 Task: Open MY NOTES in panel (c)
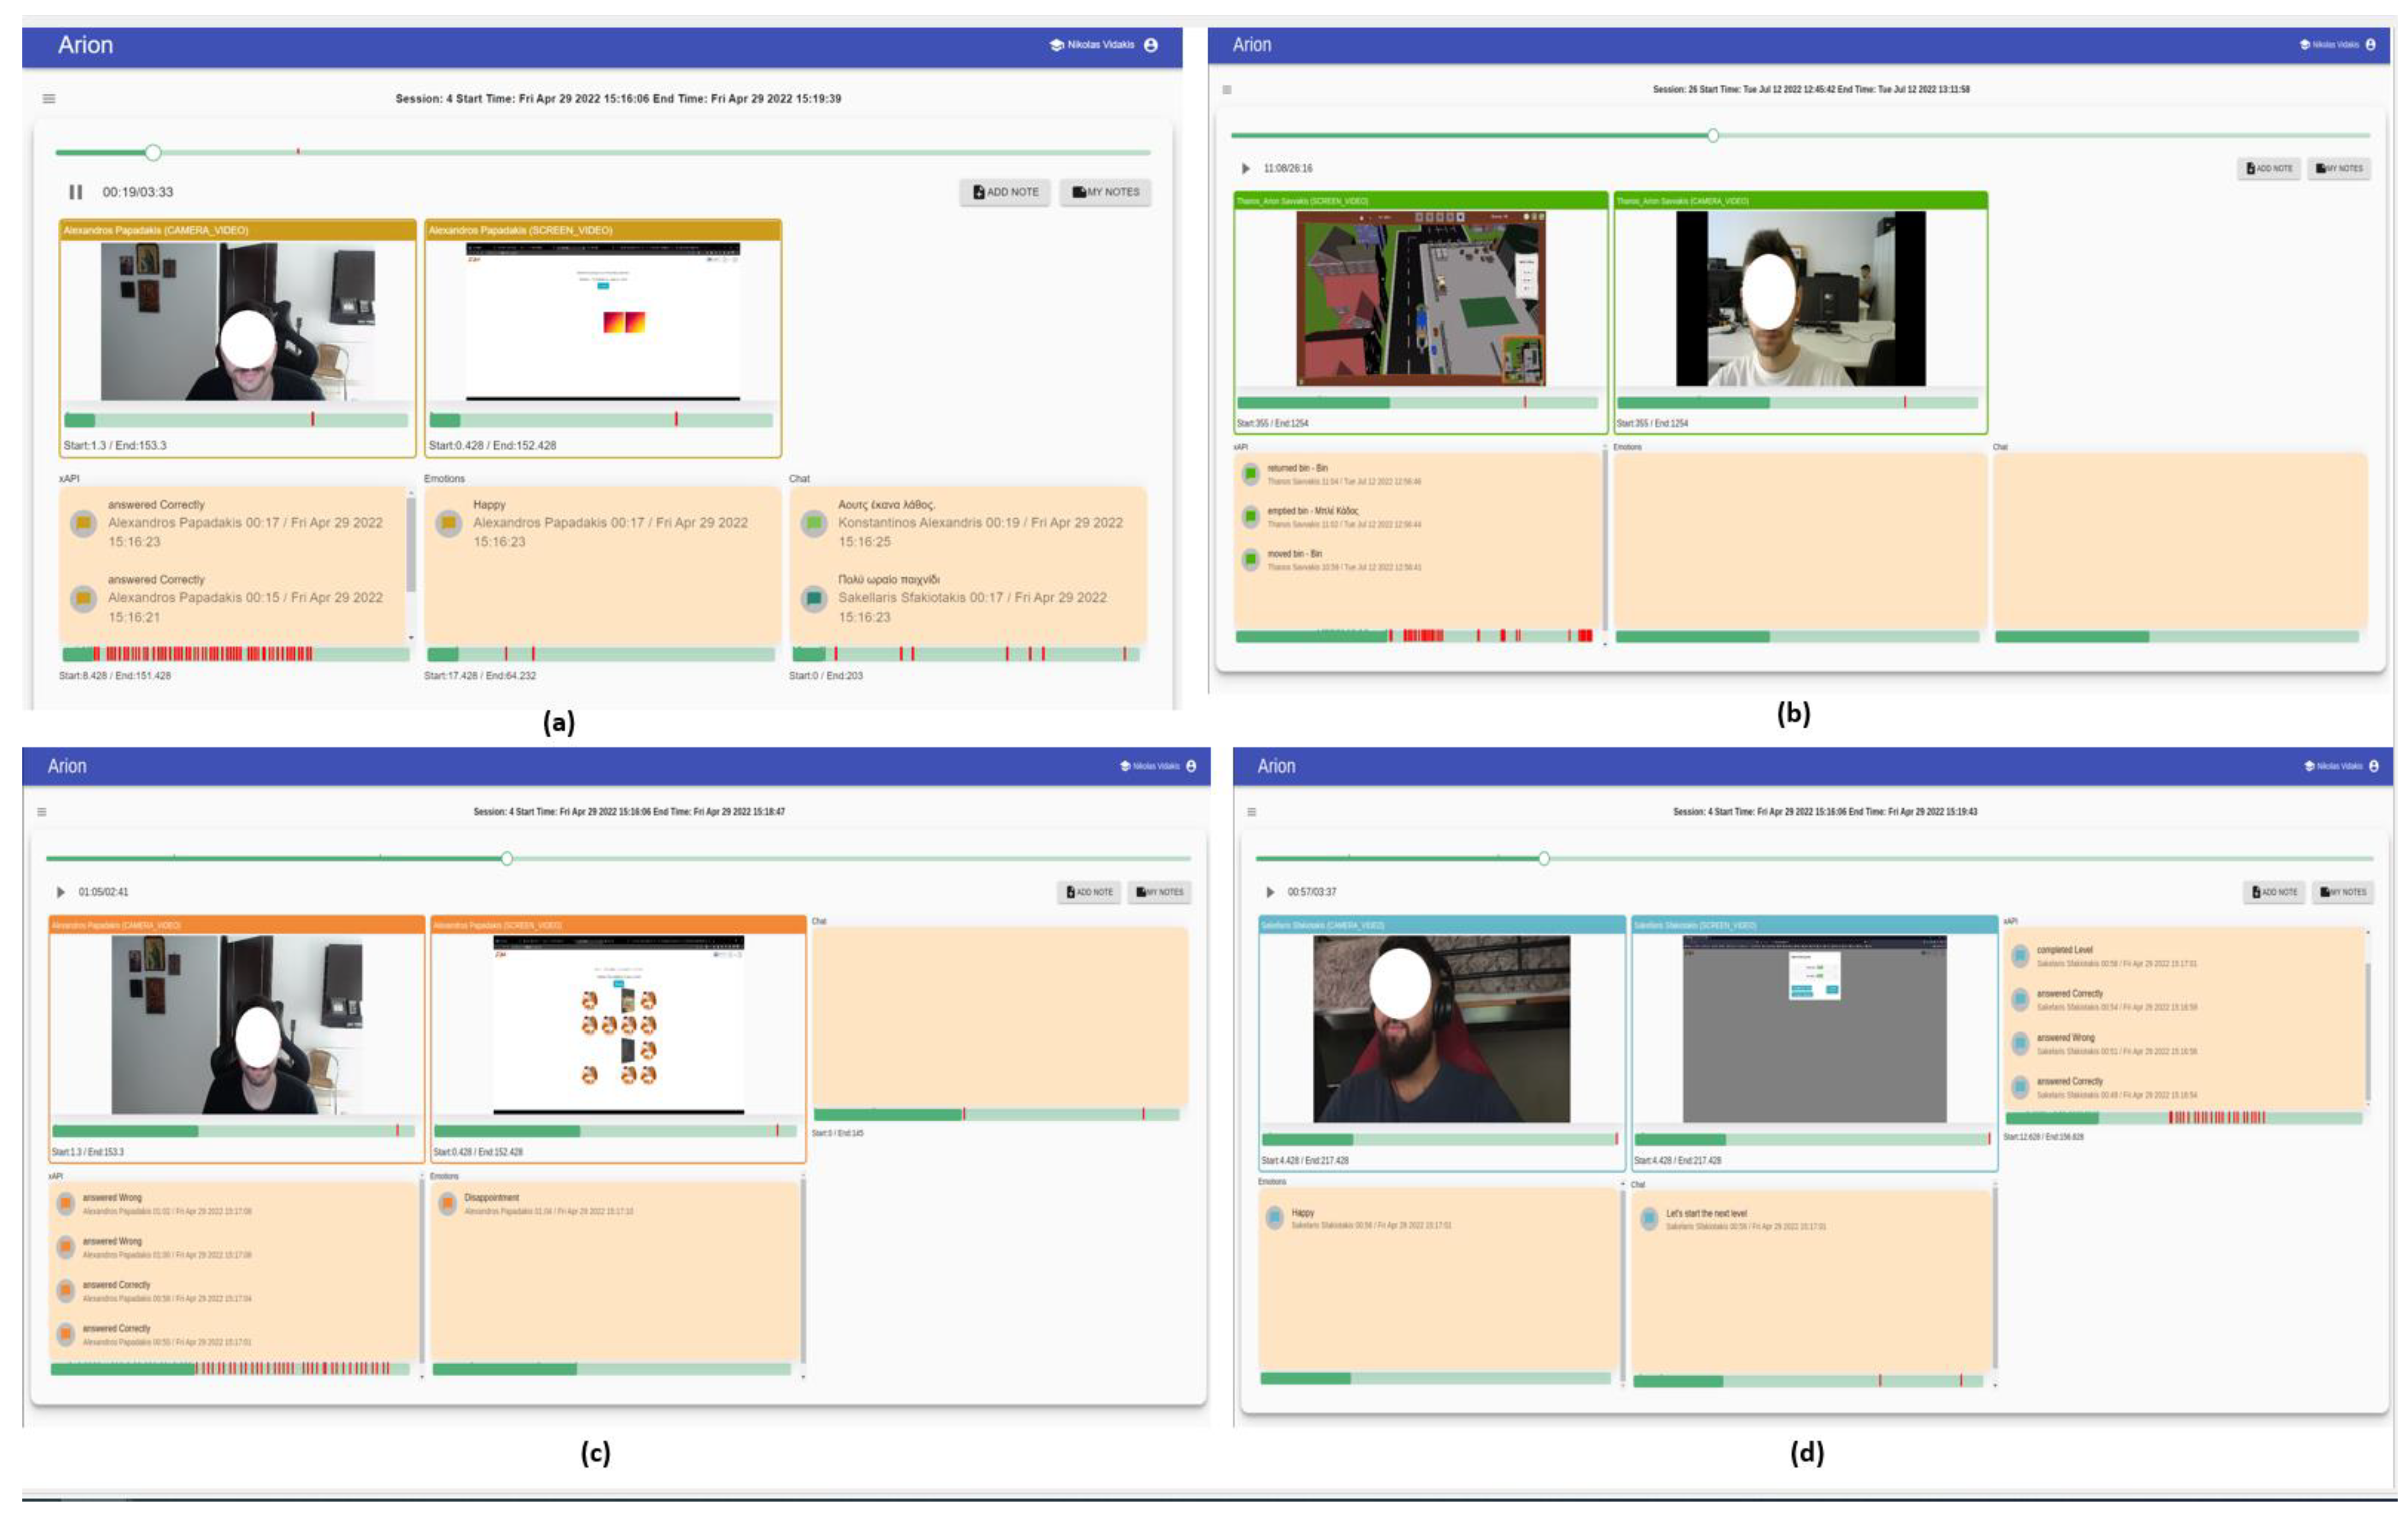point(1159,892)
